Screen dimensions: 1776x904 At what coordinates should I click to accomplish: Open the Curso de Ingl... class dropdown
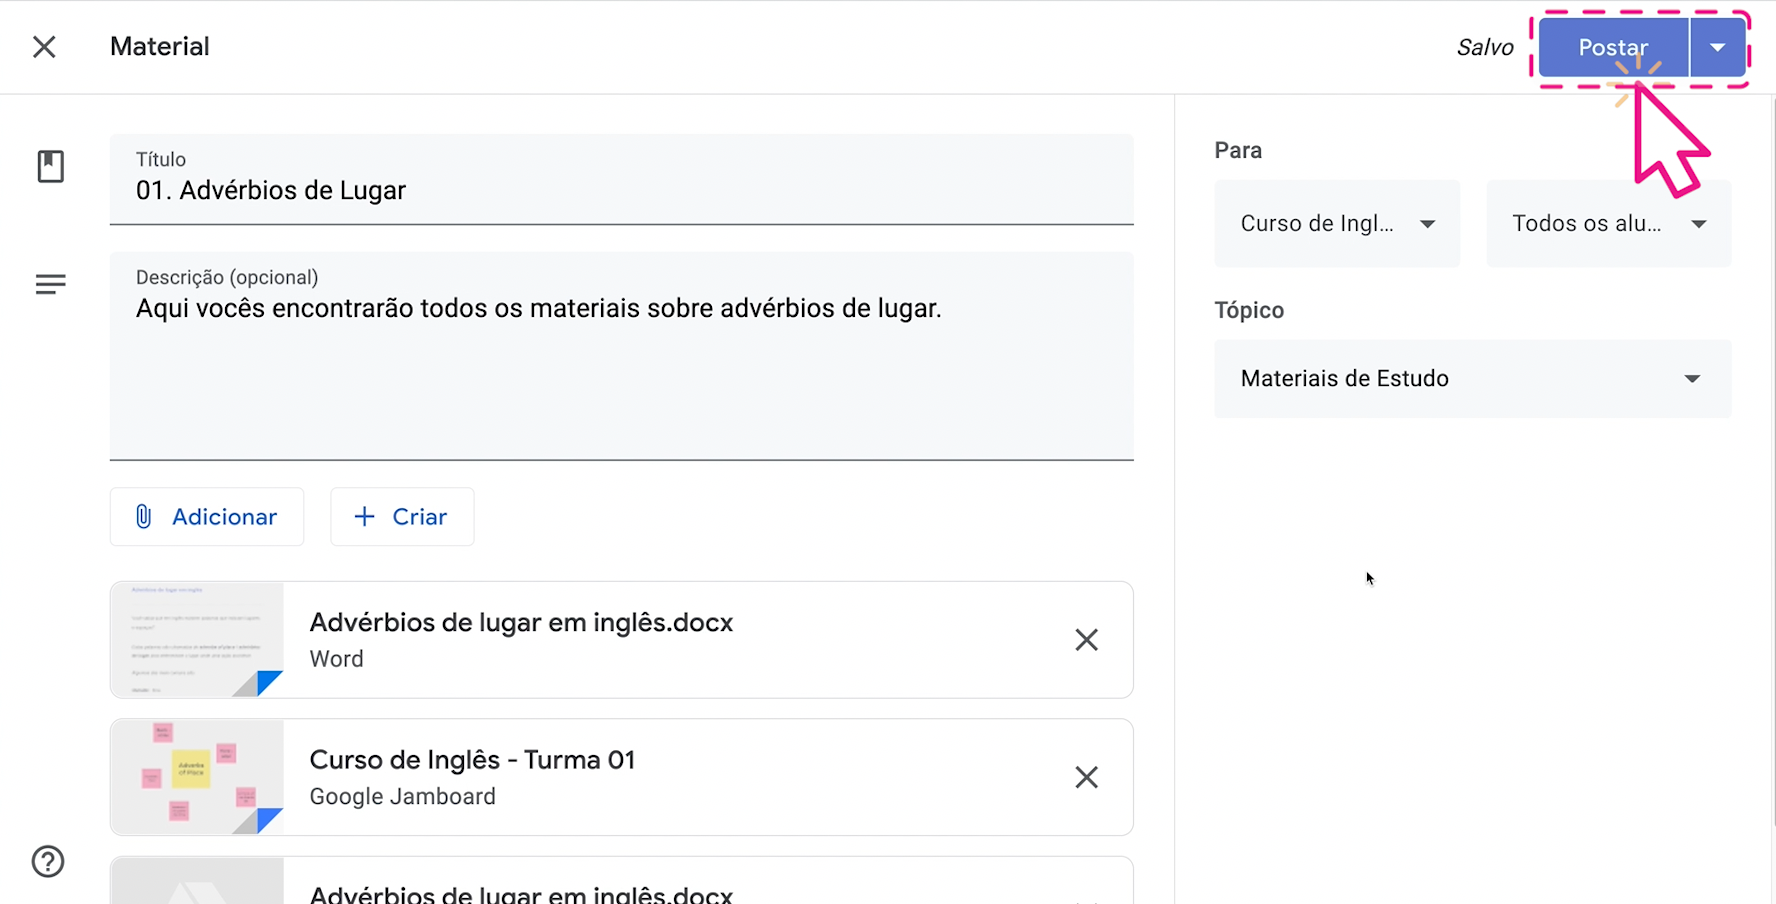[x=1337, y=224]
